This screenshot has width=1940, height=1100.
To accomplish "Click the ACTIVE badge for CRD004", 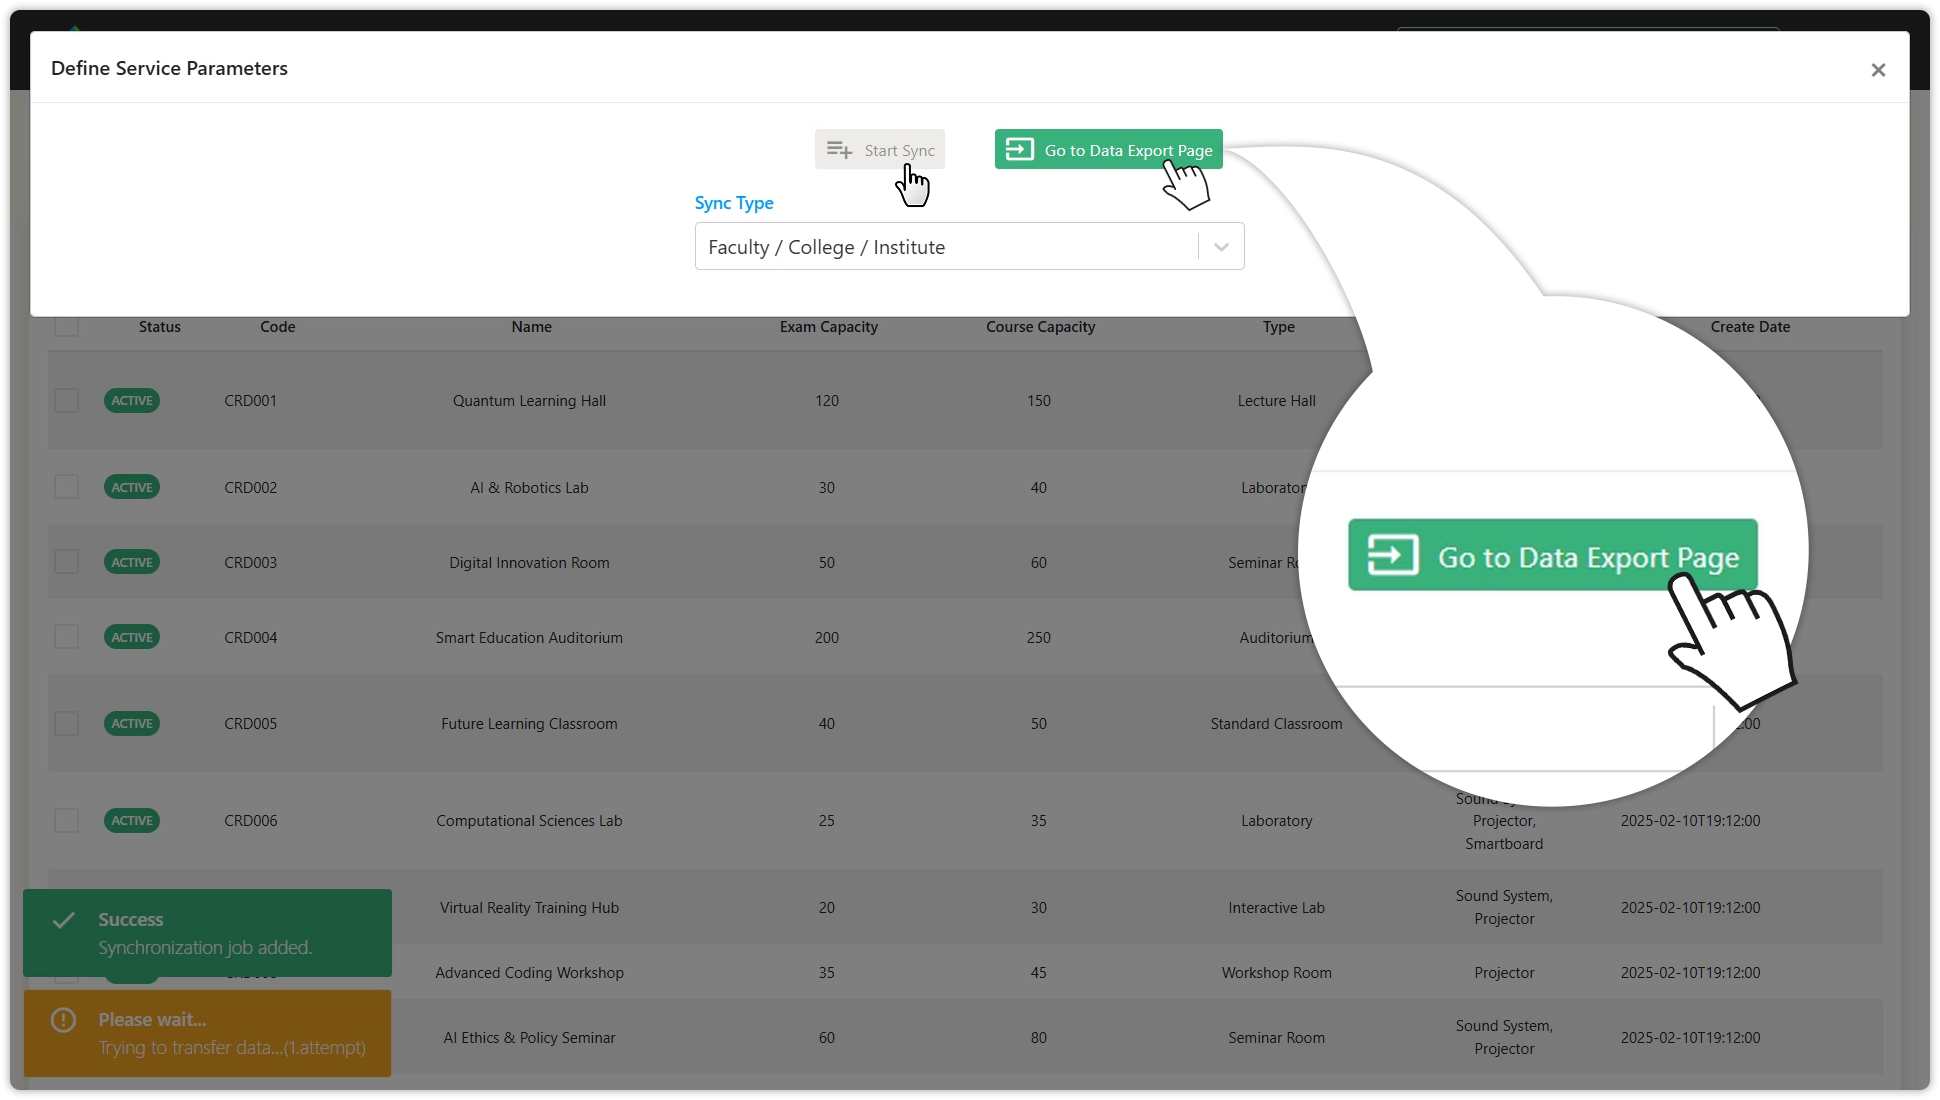I will coord(132,638).
